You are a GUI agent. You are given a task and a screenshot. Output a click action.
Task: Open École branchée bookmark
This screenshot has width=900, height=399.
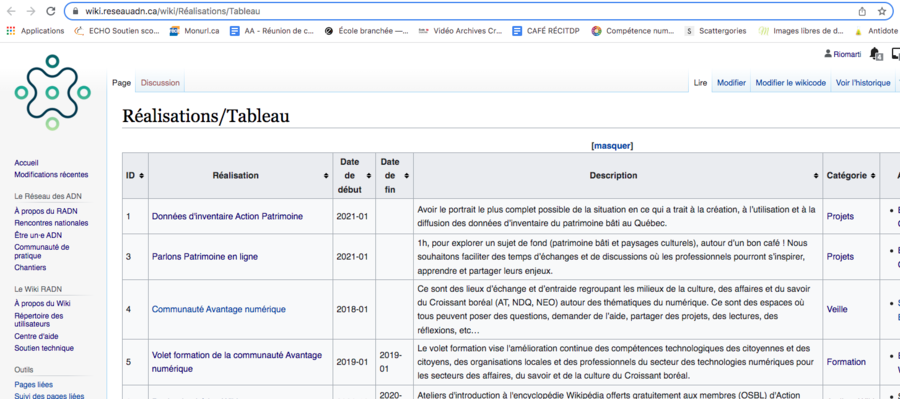coord(366,31)
